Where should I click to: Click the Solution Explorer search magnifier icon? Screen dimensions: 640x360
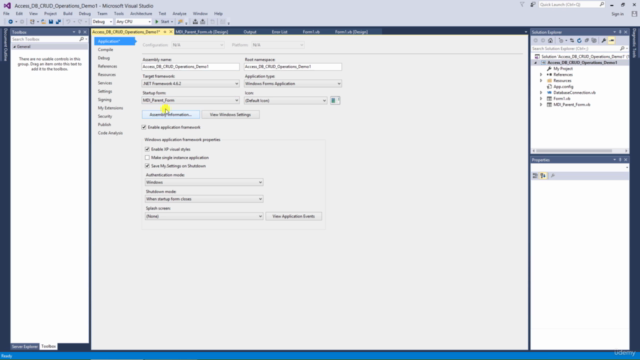[x=622, y=49]
